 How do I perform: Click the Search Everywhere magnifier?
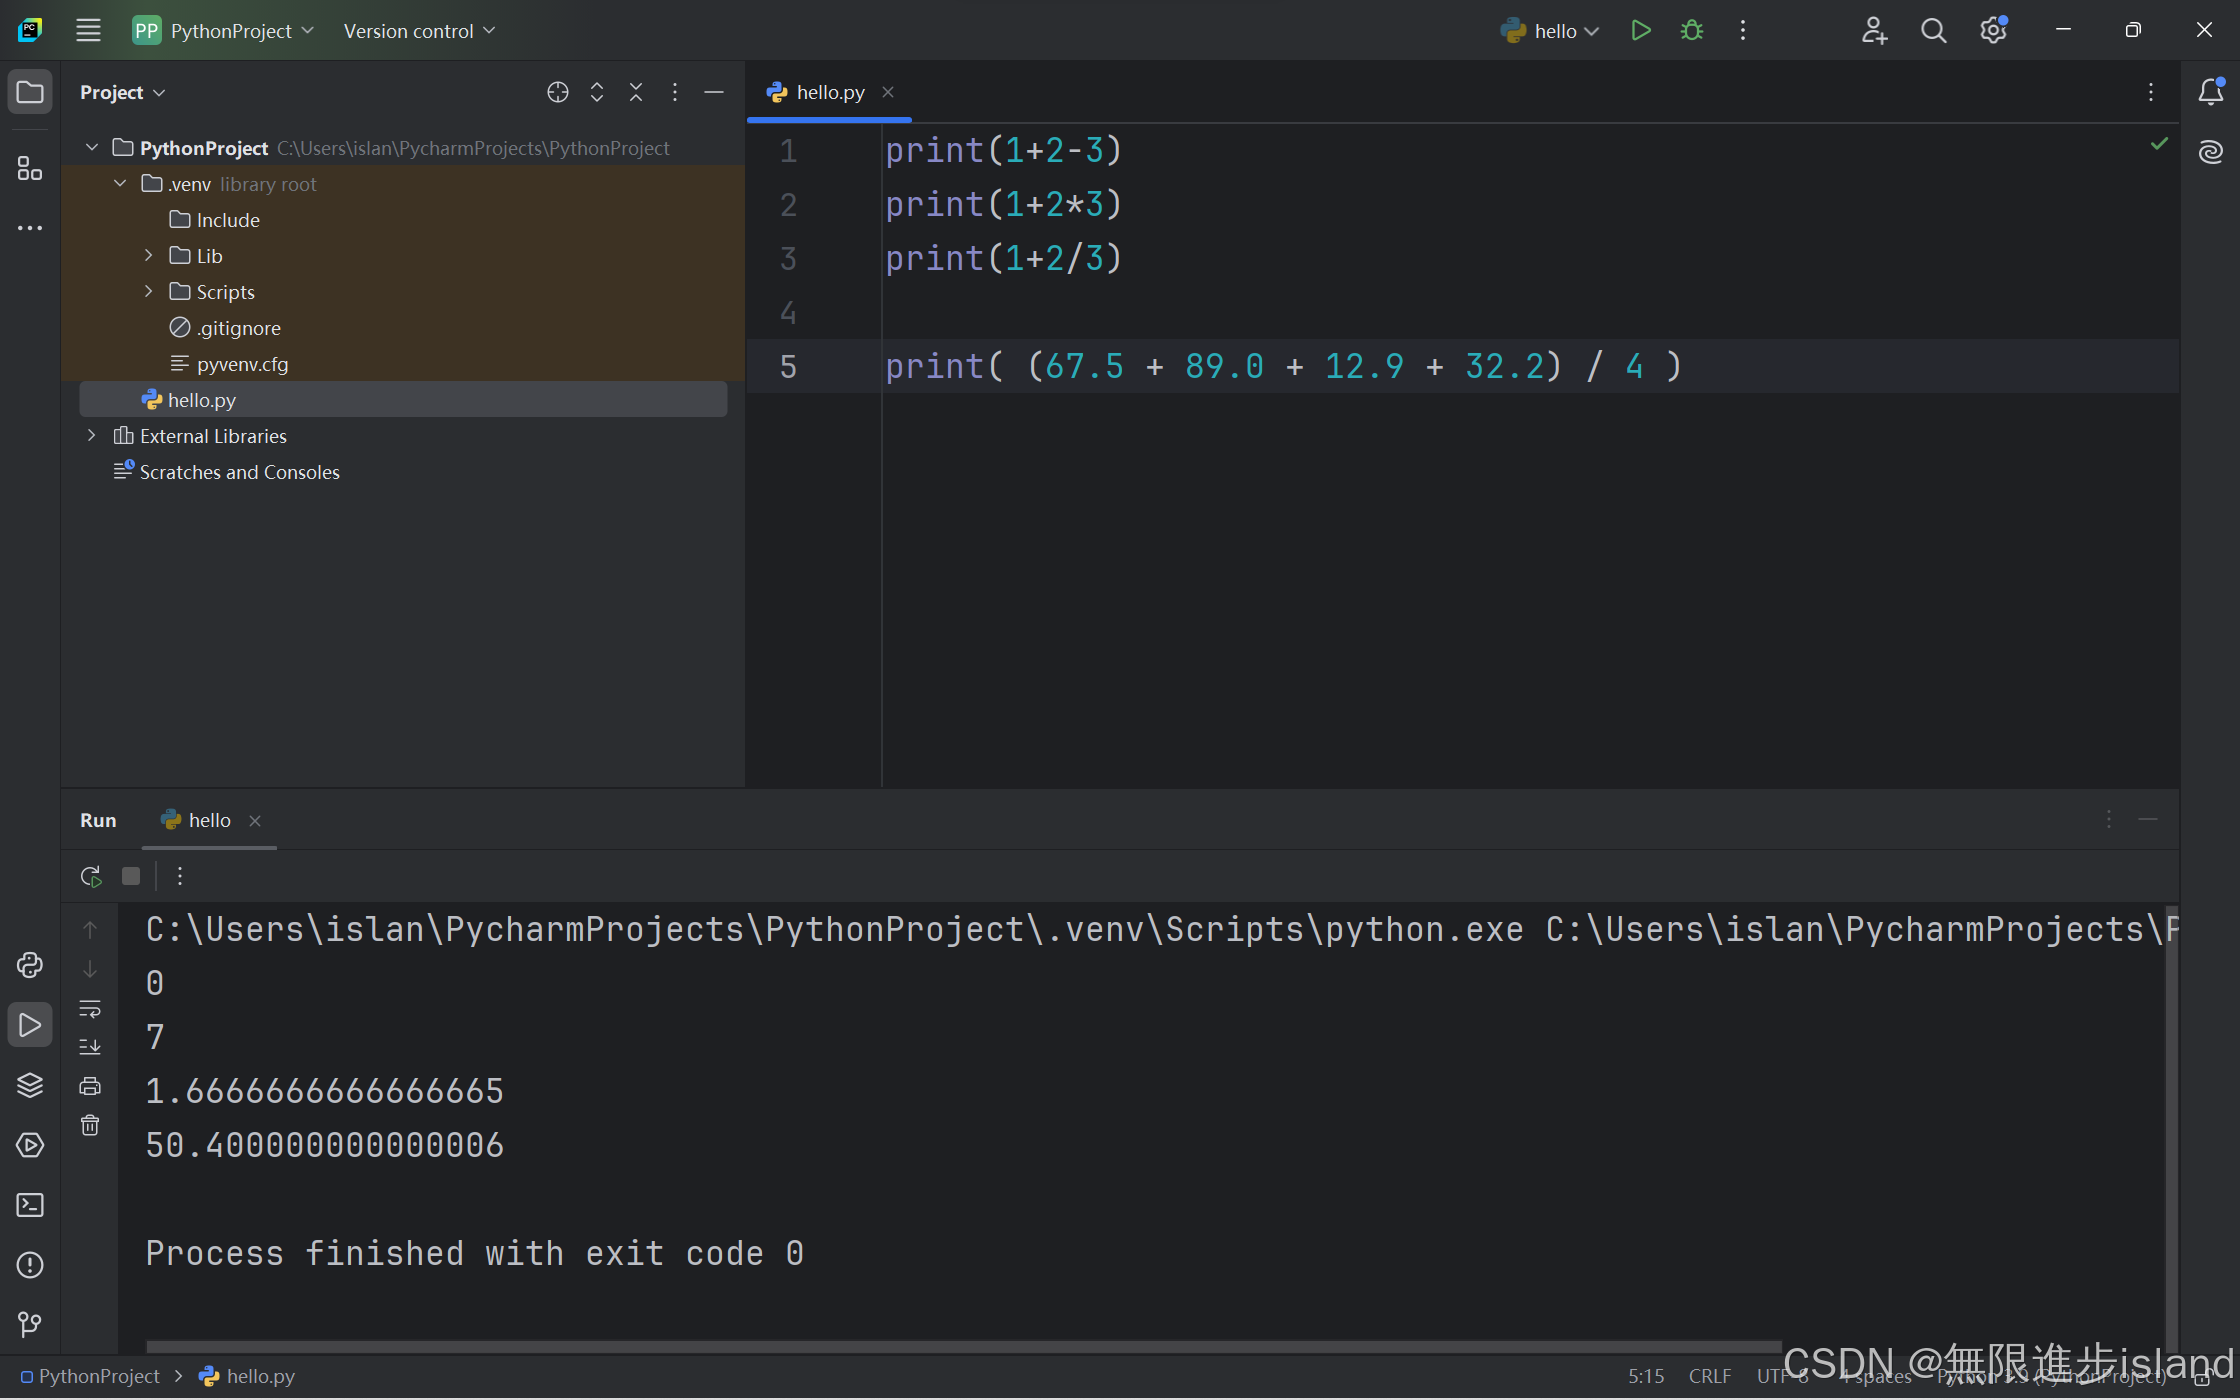tap(1933, 30)
